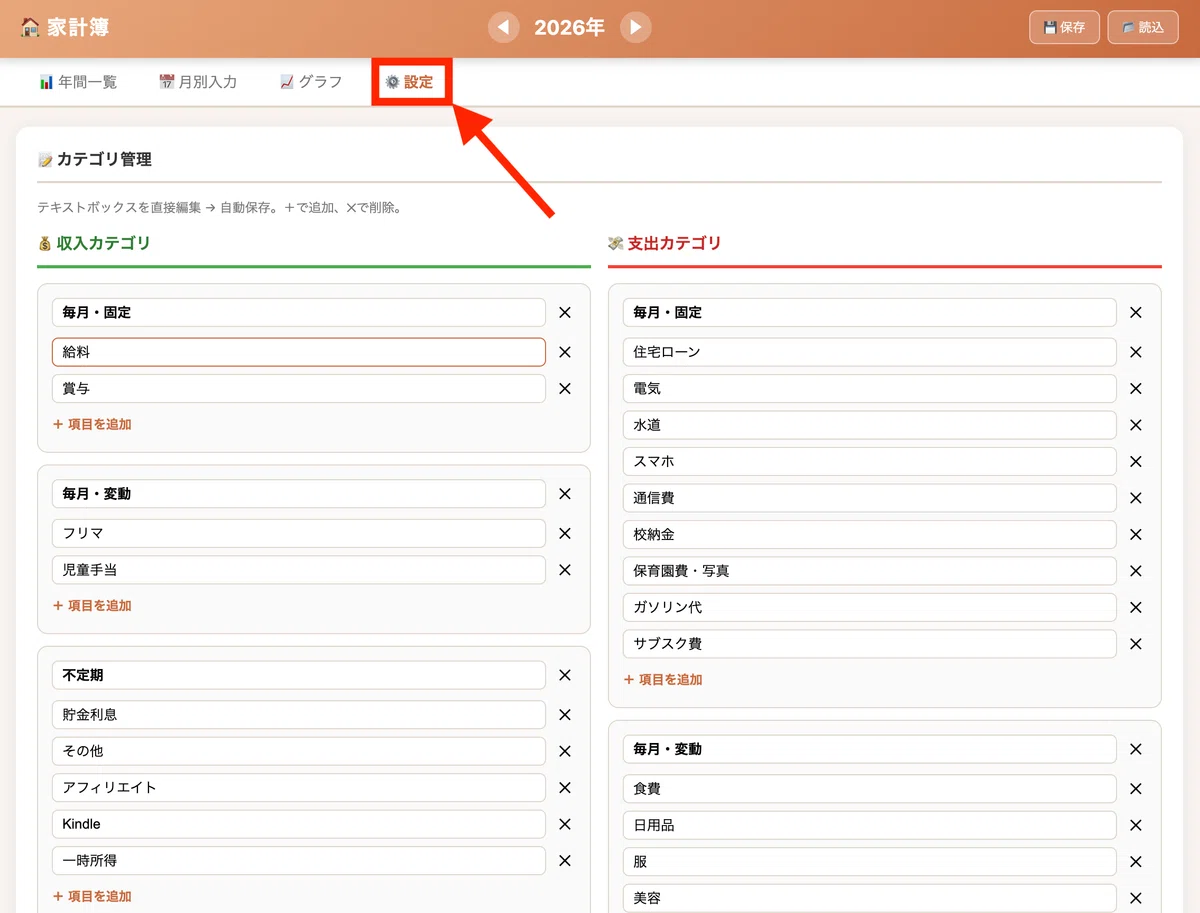Edit the 給料 text field

click(299, 352)
